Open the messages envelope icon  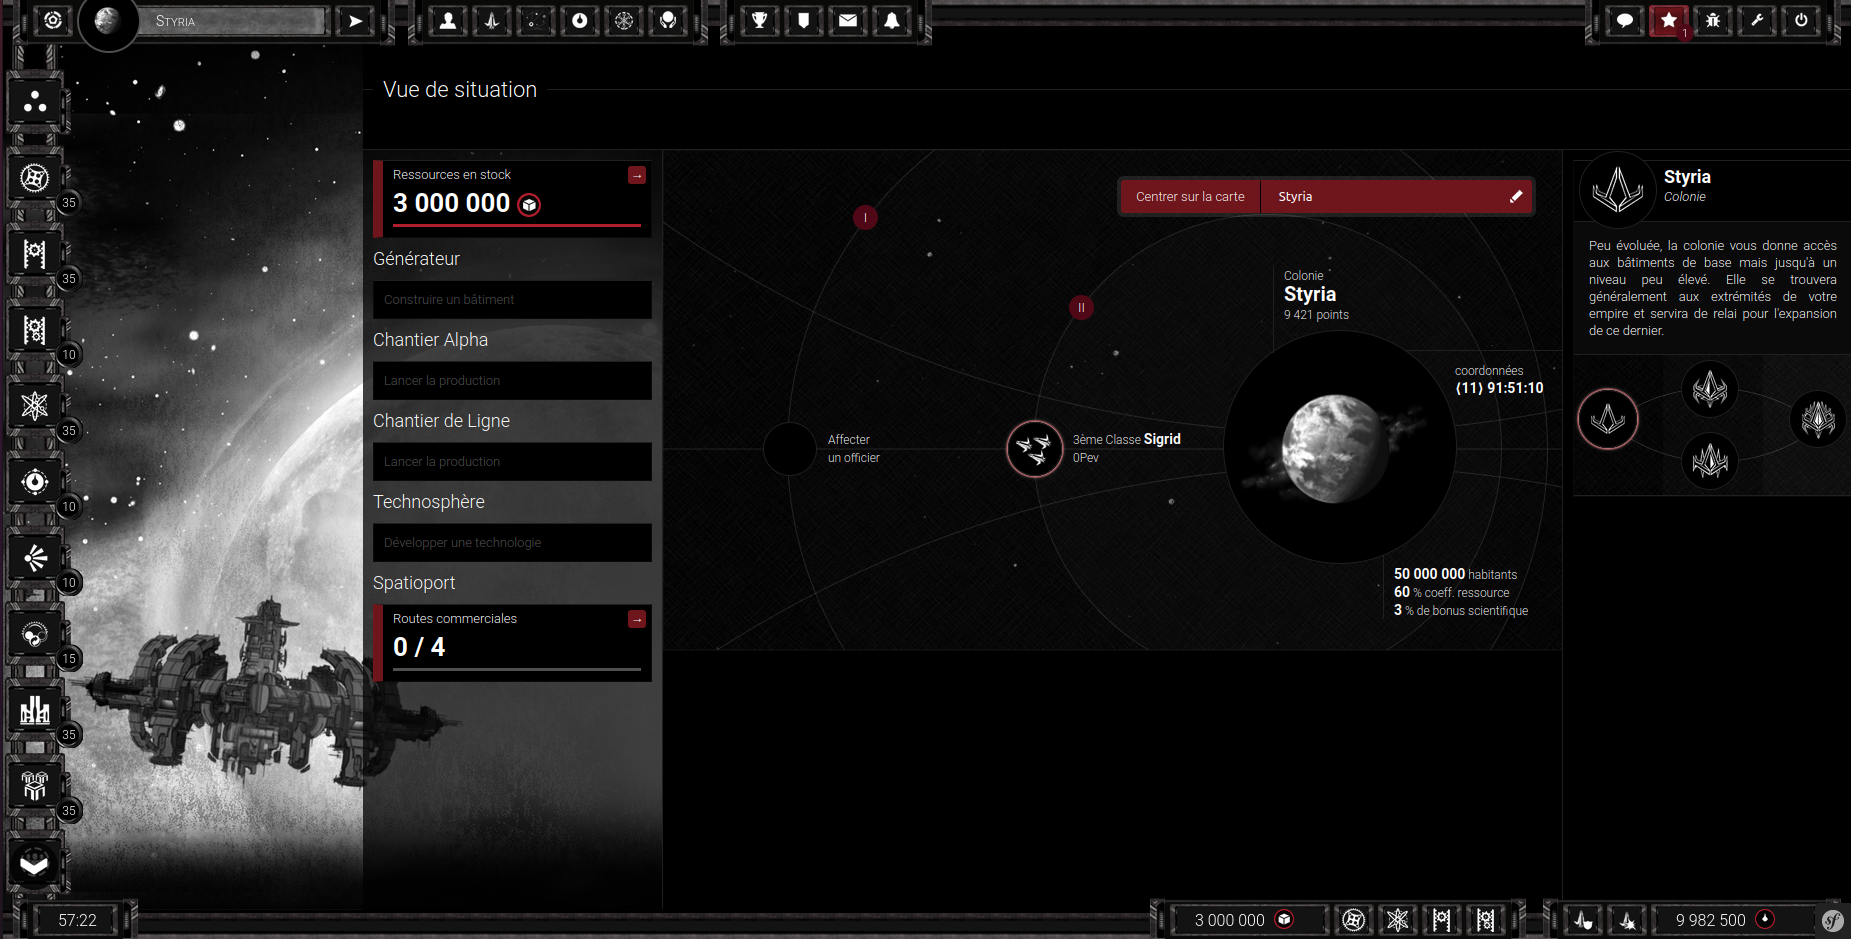click(x=848, y=21)
